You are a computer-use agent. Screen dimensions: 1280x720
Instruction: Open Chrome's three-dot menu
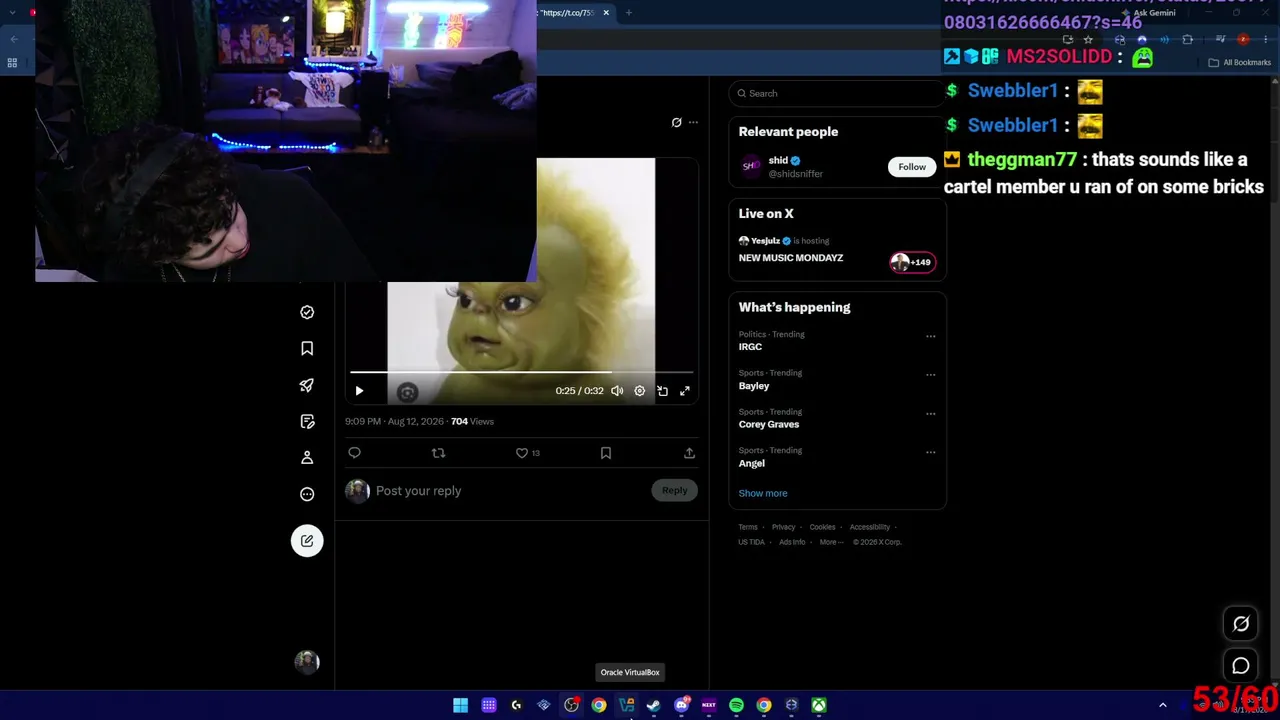click(1264, 40)
